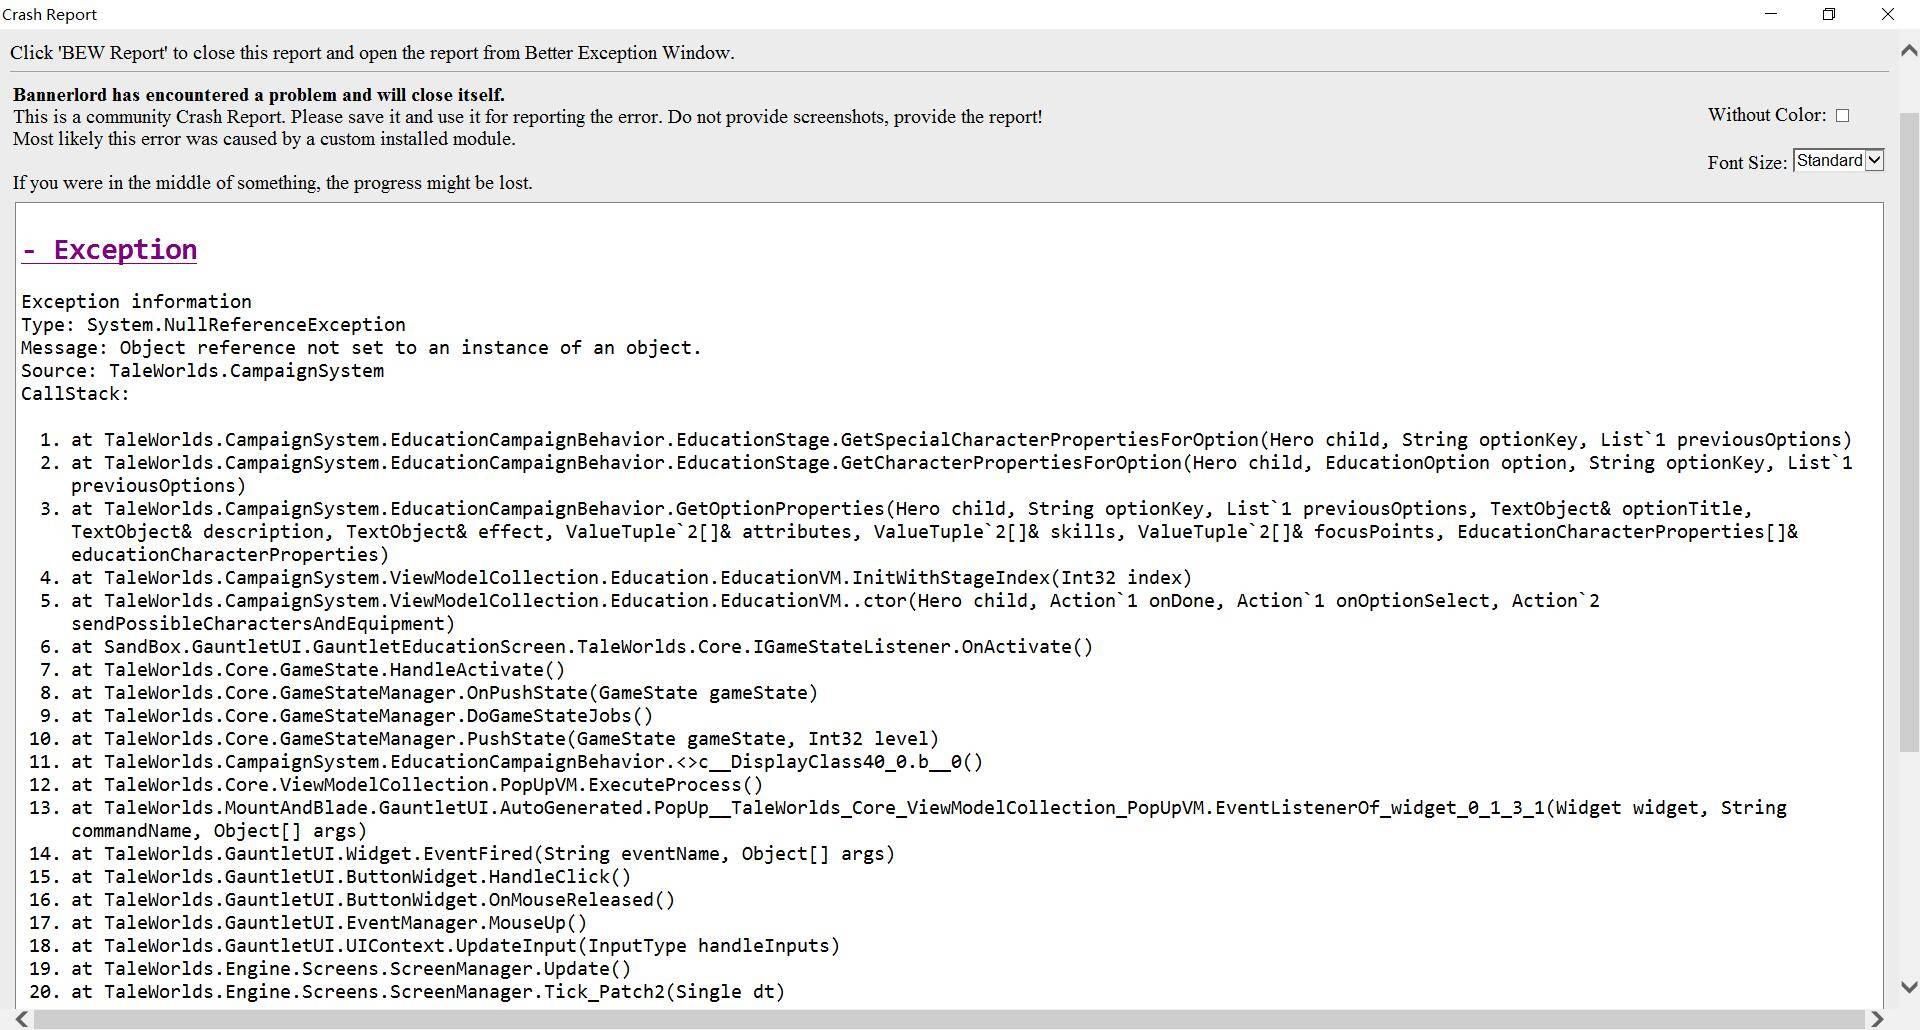Click call stack line 8 OnPushState
This screenshot has width=1920, height=1030.
click(444, 693)
